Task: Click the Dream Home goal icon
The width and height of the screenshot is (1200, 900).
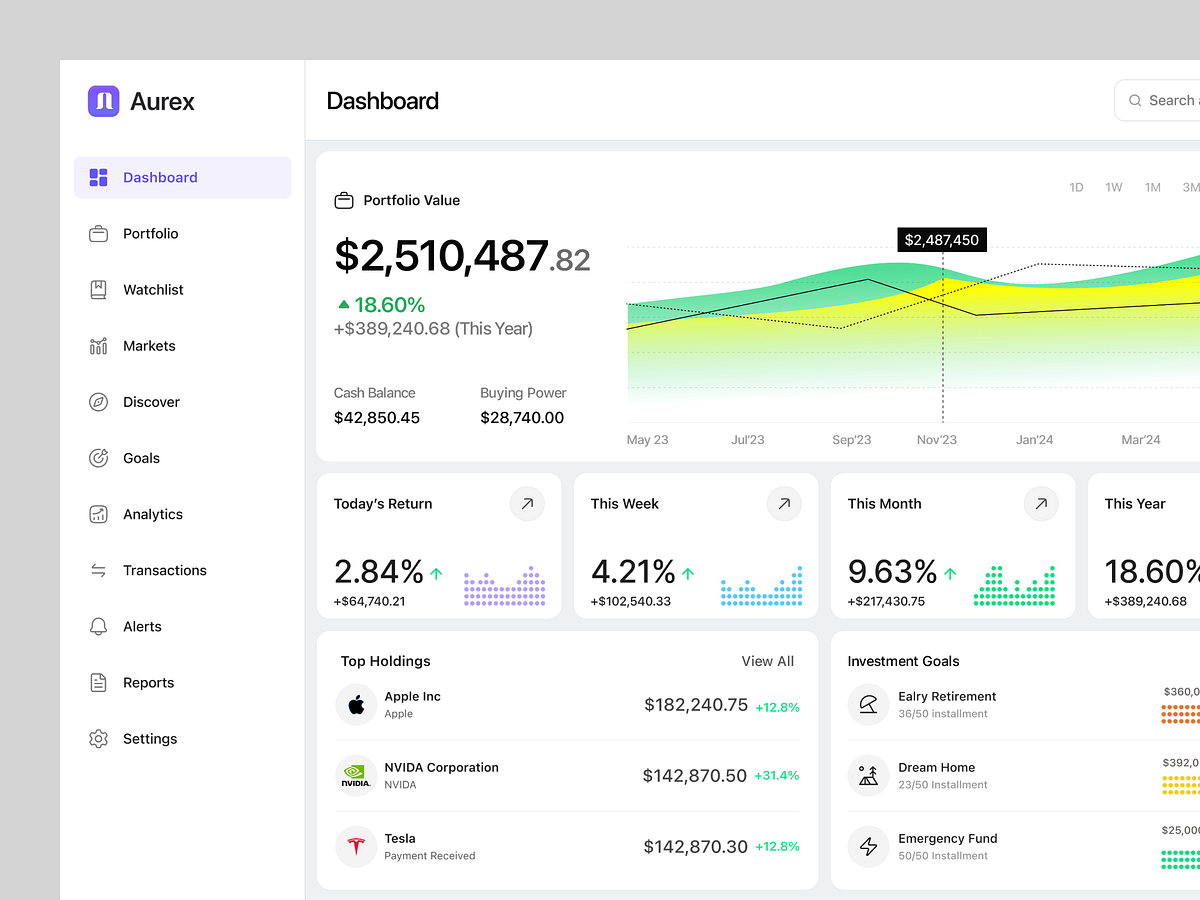Action: coord(868,775)
